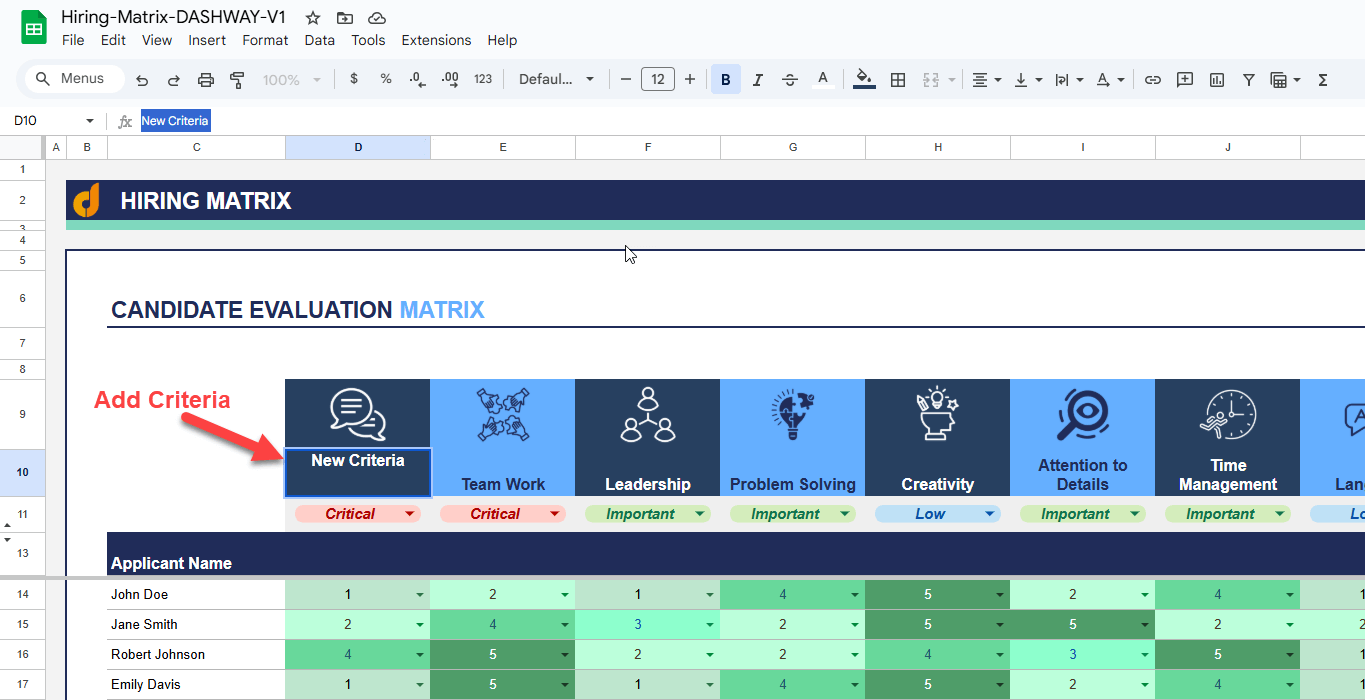The height and width of the screenshot is (700, 1365).
Task: Open the font family Default dropdown
Action: pyautogui.click(x=556, y=80)
